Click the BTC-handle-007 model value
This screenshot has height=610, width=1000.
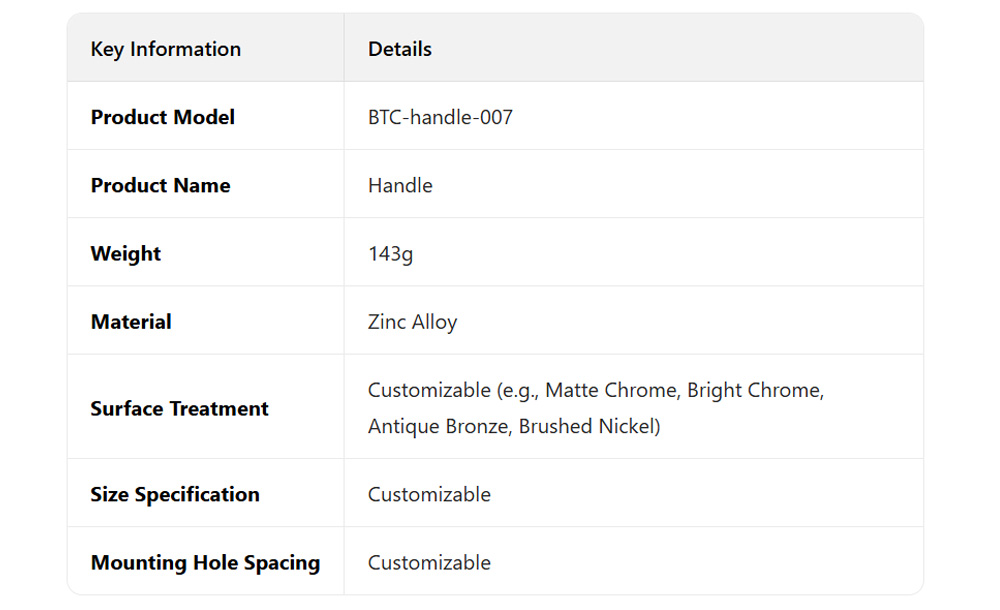(440, 117)
